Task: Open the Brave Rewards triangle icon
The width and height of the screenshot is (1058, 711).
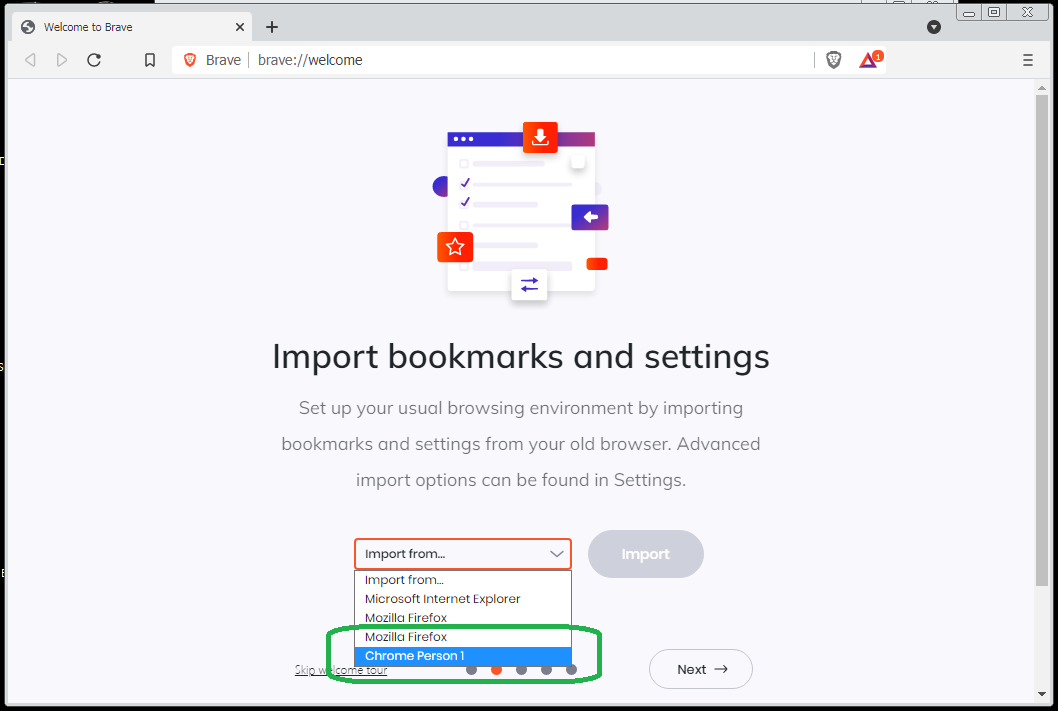Action: [870, 60]
